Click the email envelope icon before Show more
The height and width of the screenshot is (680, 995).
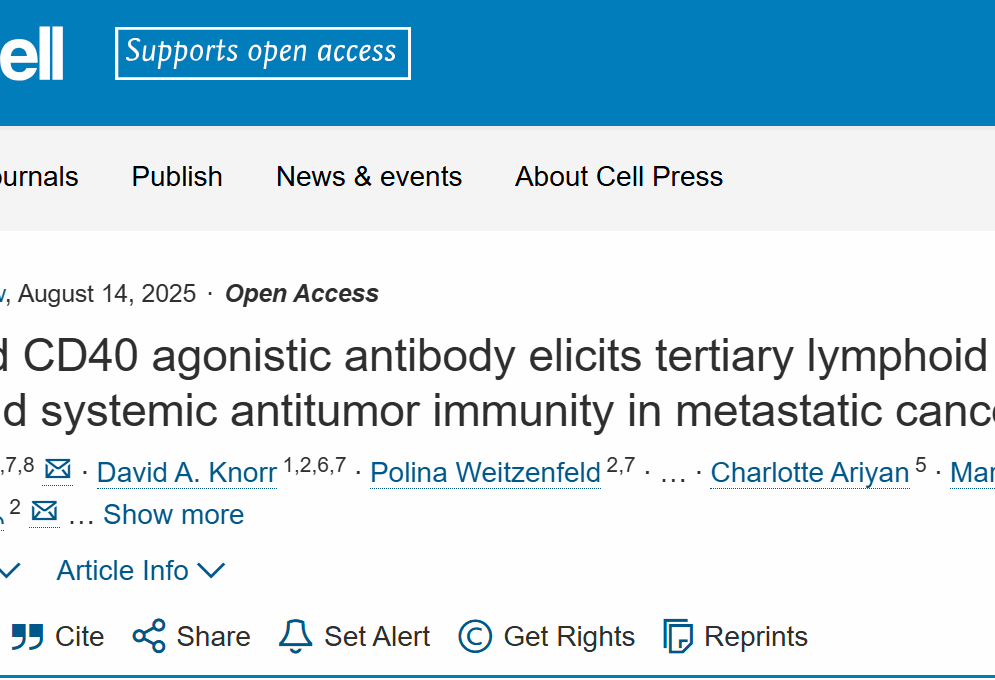click(x=44, y=511)
